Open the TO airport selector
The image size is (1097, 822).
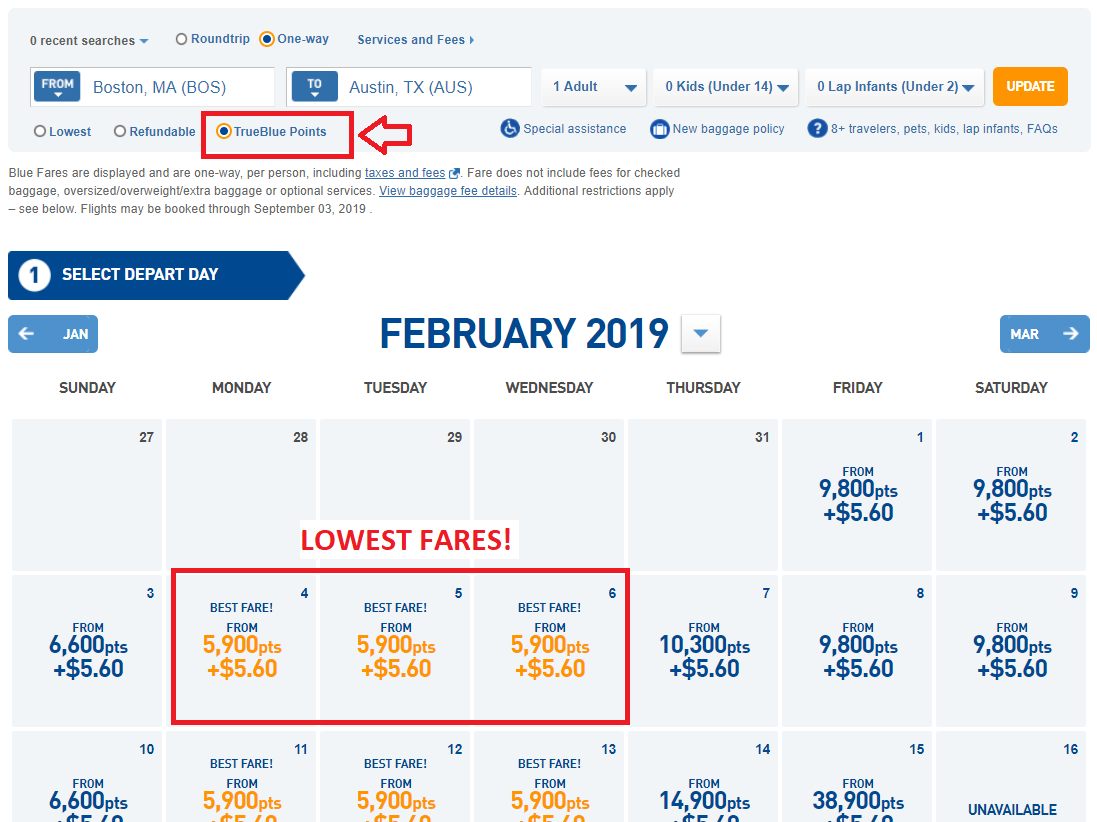(314, 87)
